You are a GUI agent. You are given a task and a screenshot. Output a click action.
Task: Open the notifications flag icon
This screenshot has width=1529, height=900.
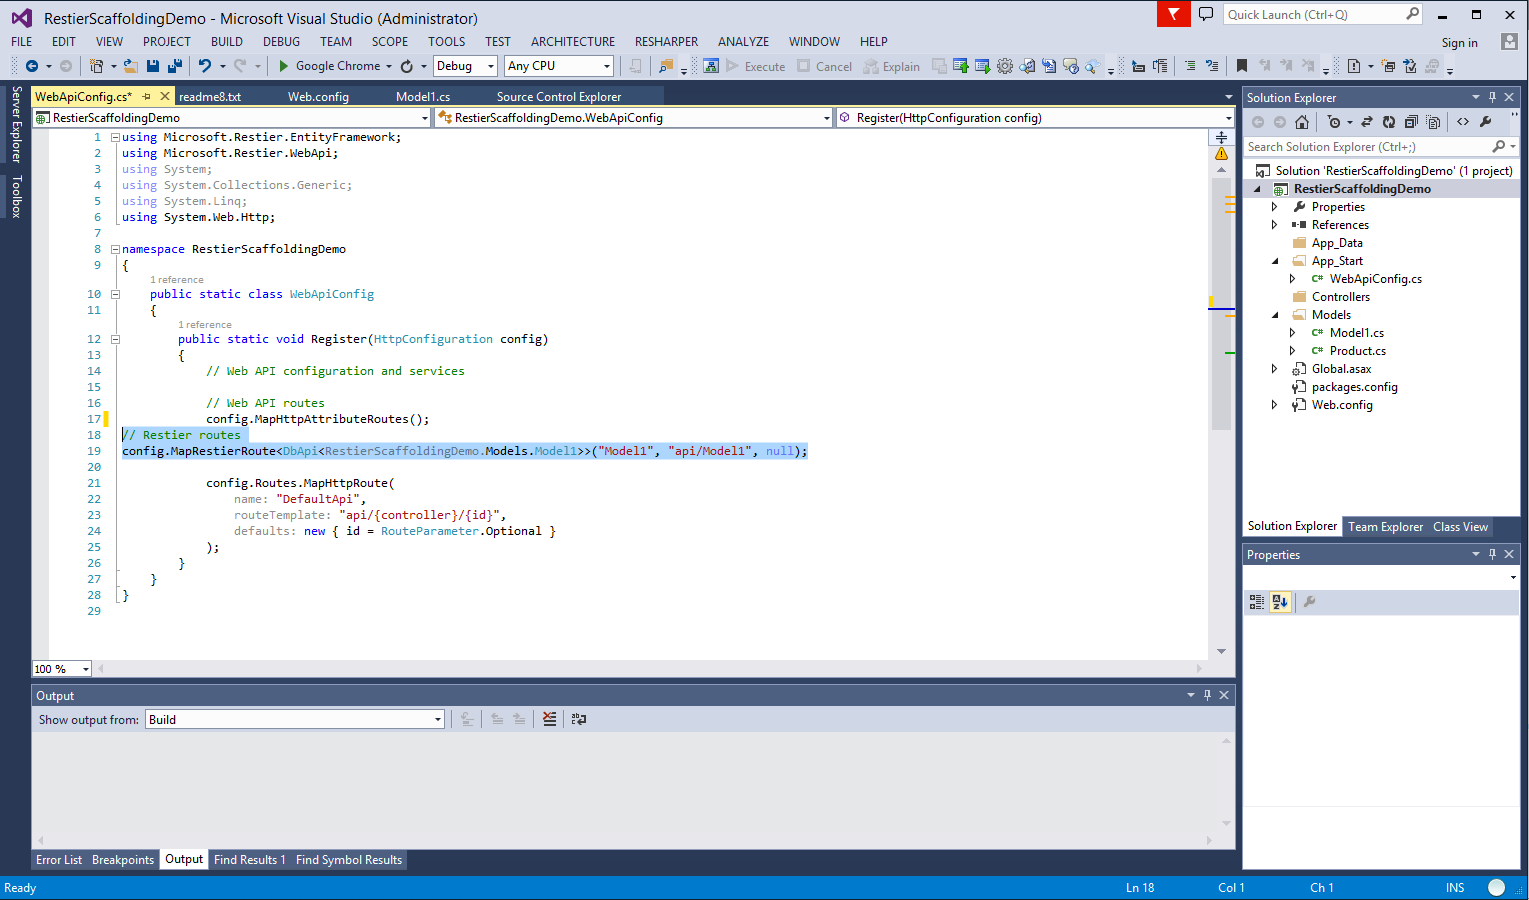(x=1173, y=14)
